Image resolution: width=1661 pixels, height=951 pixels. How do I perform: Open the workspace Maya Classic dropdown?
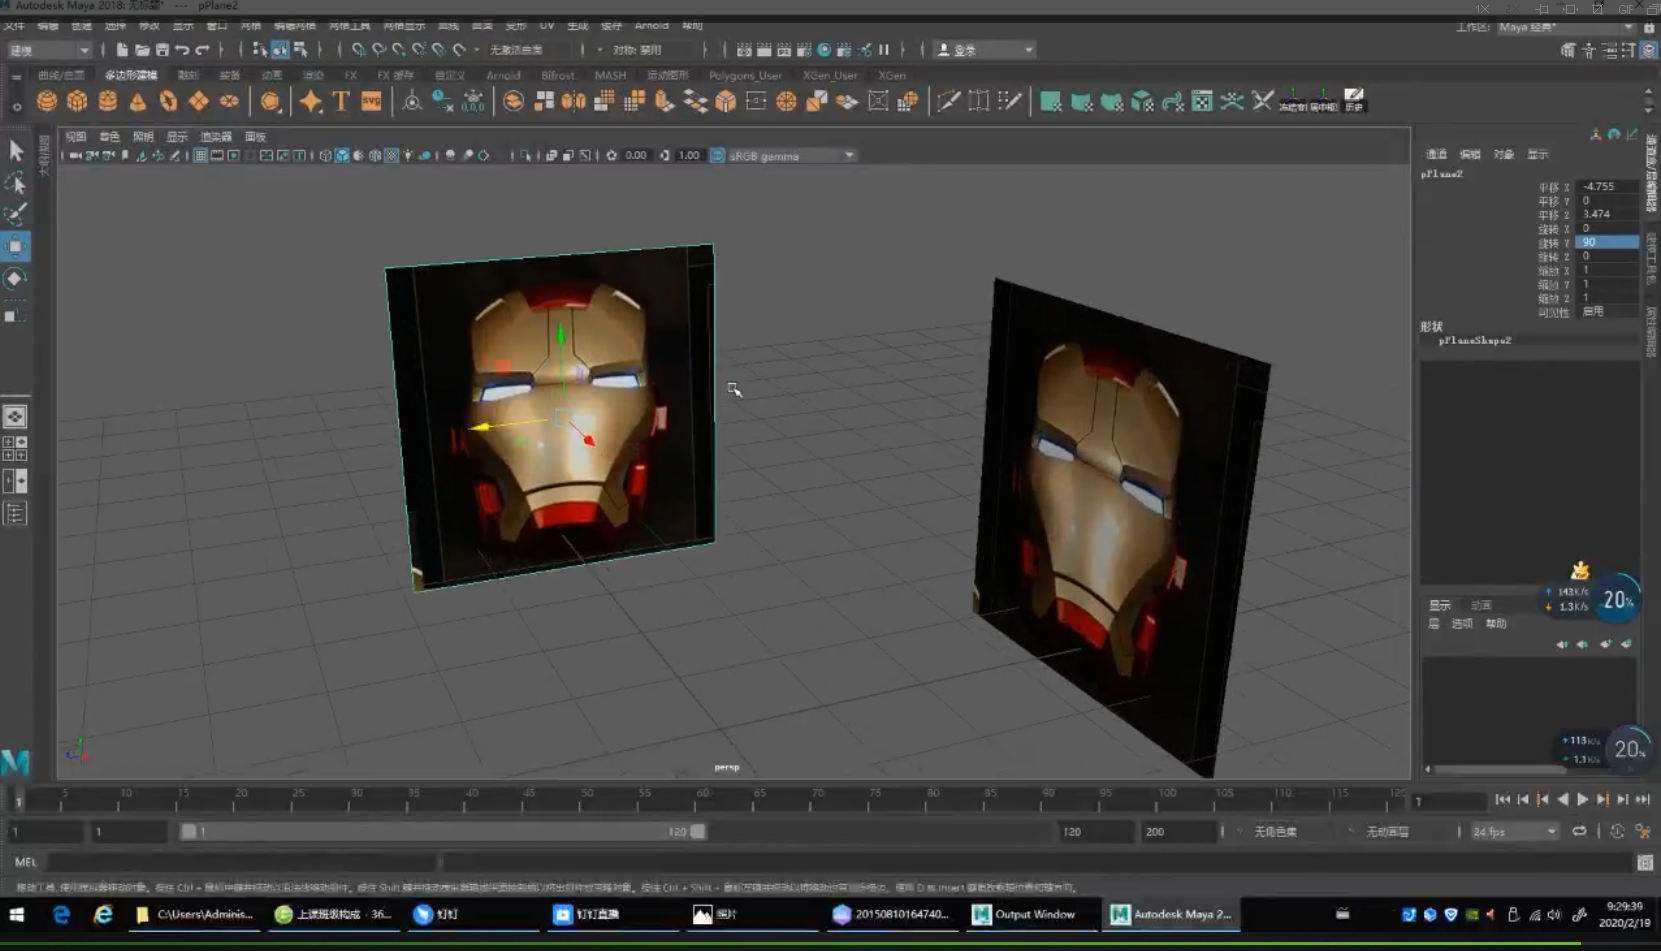pos(1565,27)
